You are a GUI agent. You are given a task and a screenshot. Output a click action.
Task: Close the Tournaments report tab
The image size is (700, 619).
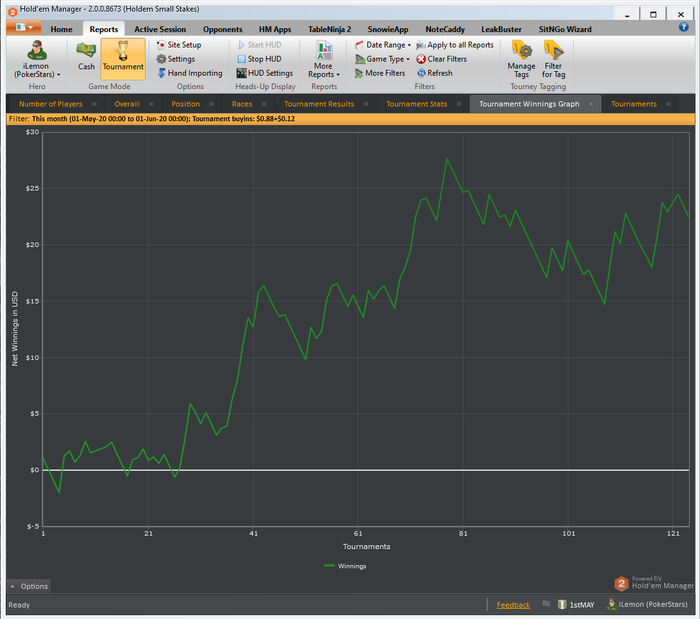point(669,104)
